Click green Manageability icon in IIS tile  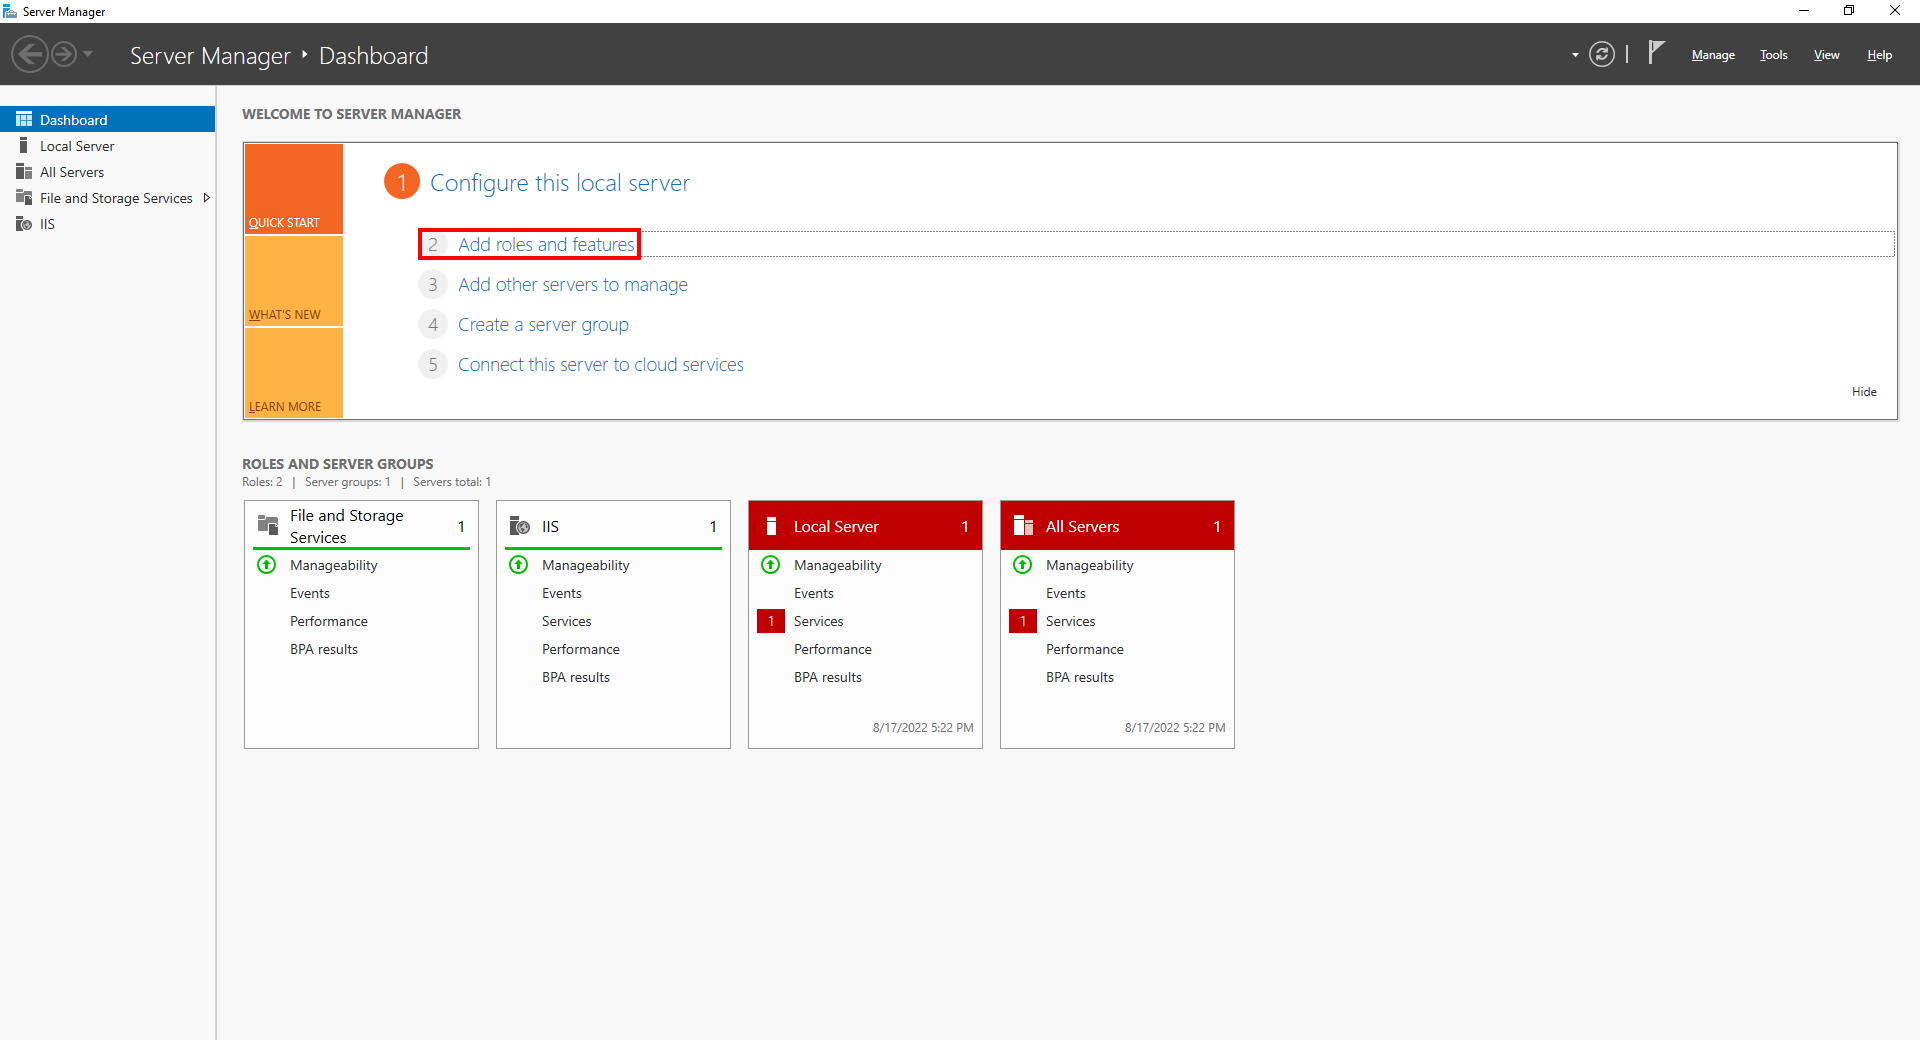(519, 564)
